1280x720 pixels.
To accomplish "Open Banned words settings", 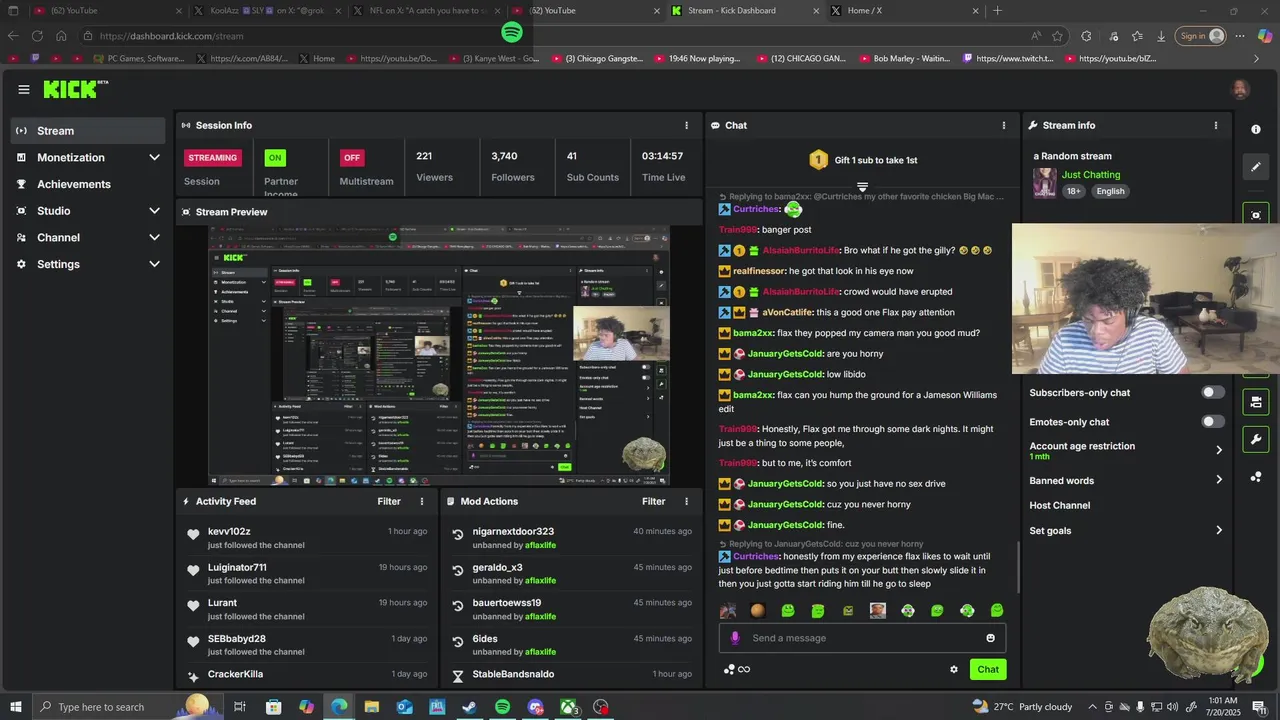I will click(x=1126, y=481).
